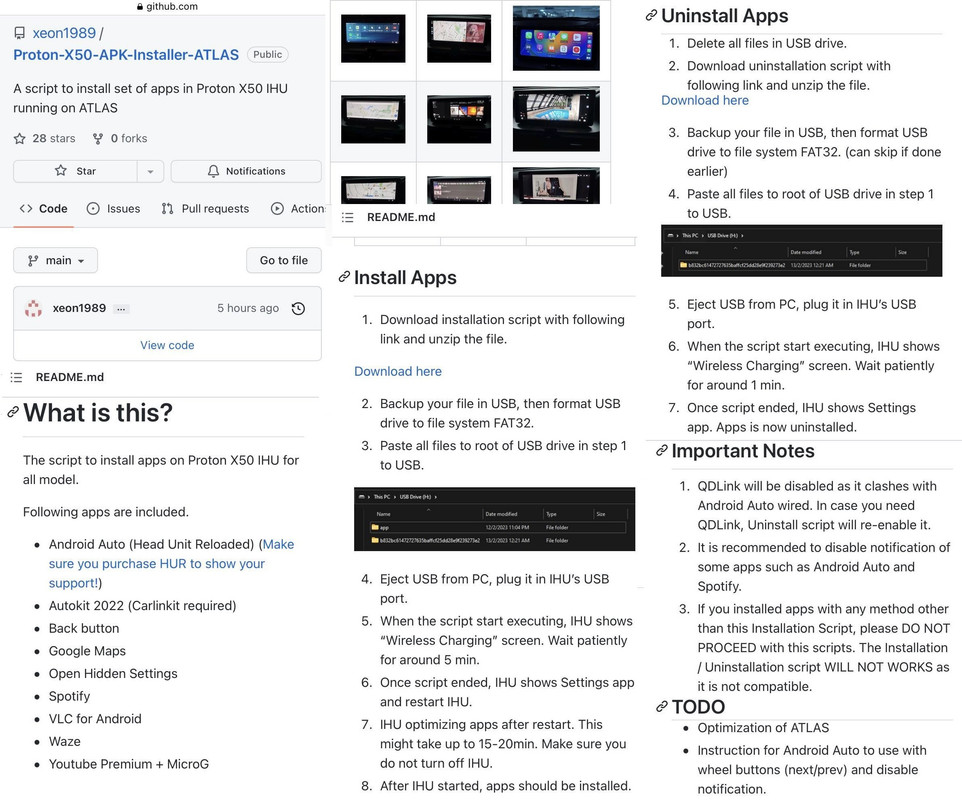The width and height of the screenshot is (962, 800).
Task: Switch to the Code tab
Action: click(x=44, y=209)
